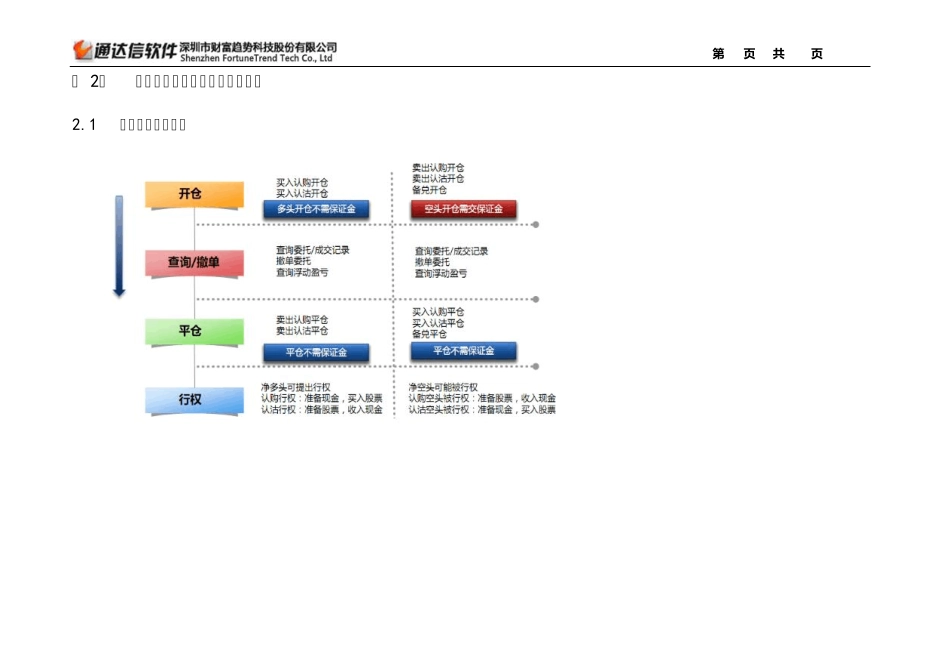Image resolution: width=950 pixels, height=672 pixels.
Task: Click the 2.1 section heading number
Action: [84, 125]
